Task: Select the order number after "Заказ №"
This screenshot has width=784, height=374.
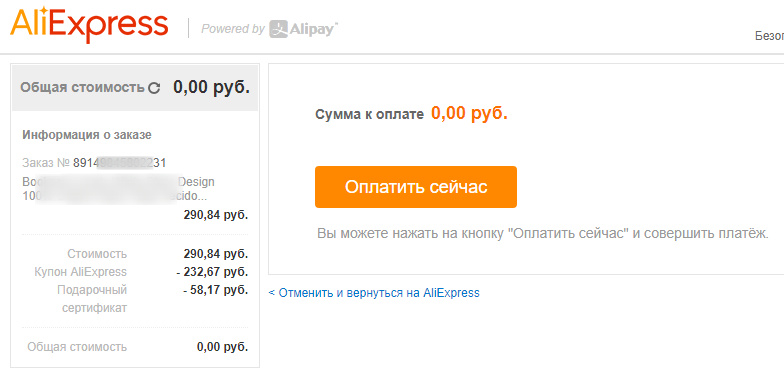Action: (x=120, y=162)
